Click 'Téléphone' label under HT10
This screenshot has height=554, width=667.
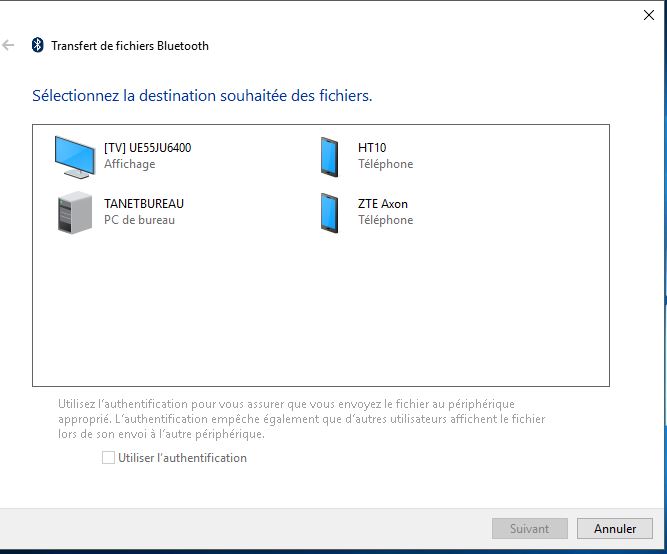click(385, 164)
